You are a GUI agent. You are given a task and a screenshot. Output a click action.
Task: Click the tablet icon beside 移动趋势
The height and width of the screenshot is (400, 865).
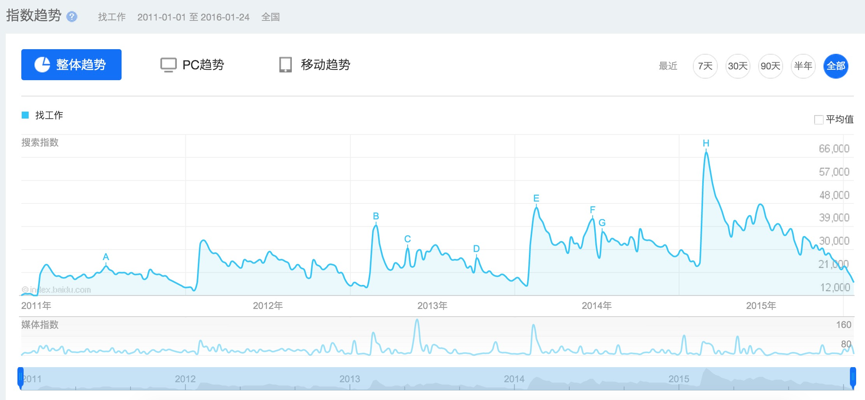pos(285,65)
